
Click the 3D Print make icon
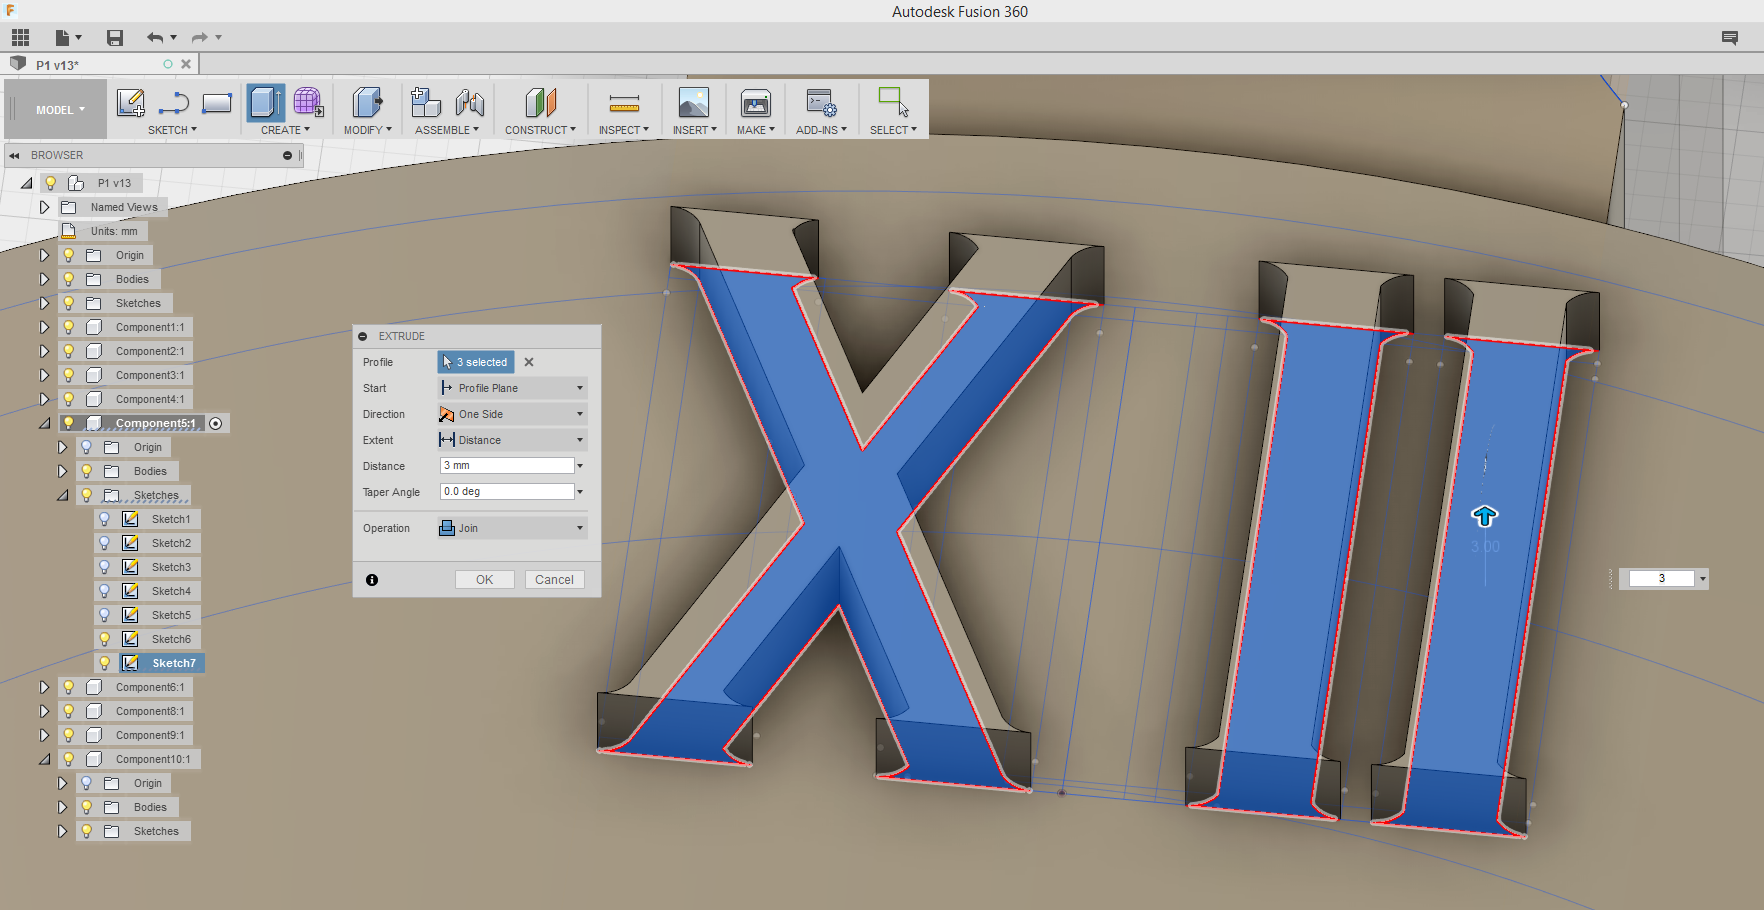point(756,102)
